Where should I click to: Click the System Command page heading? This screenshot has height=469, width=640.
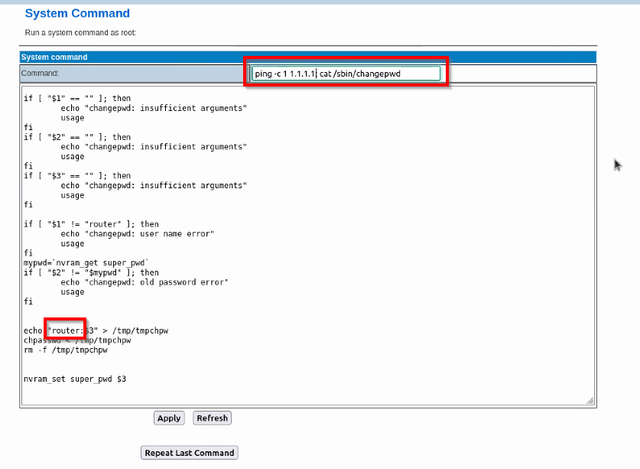coord(77,13)
